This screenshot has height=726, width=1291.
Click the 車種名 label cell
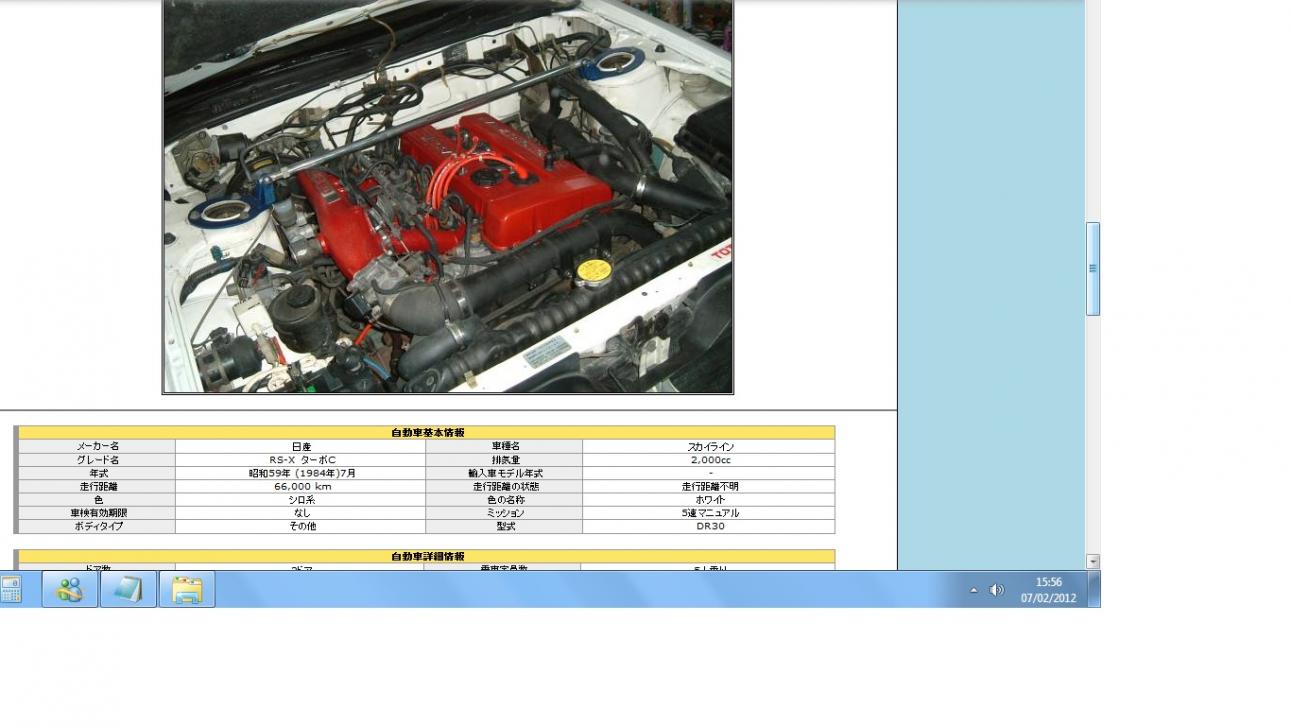tap(504, 446)
